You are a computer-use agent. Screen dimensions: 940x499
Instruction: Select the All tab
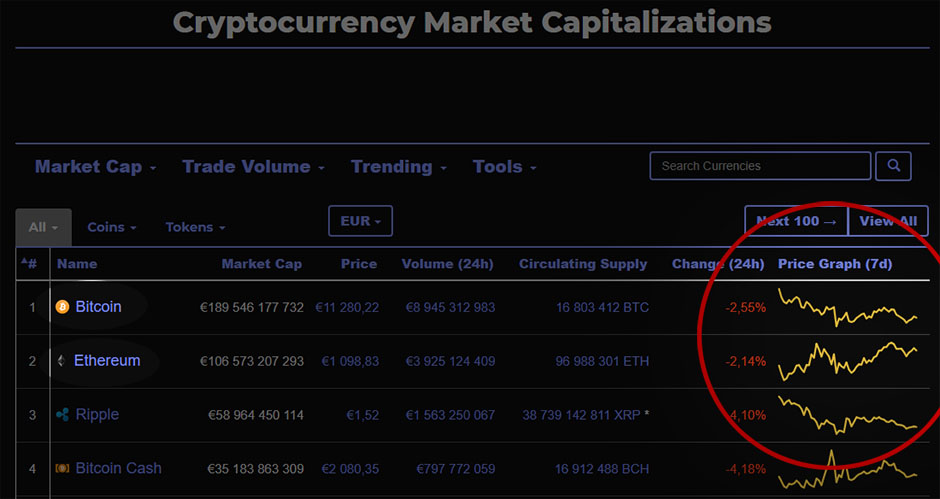point(43,227)
